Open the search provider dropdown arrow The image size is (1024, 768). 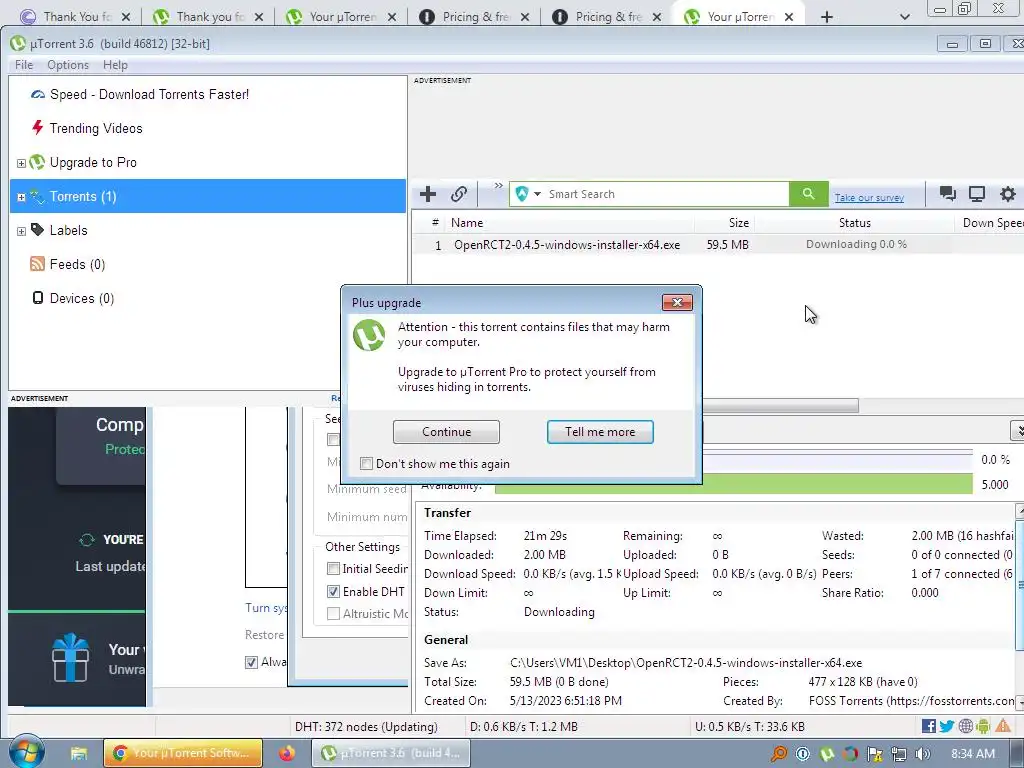(537, 194)
